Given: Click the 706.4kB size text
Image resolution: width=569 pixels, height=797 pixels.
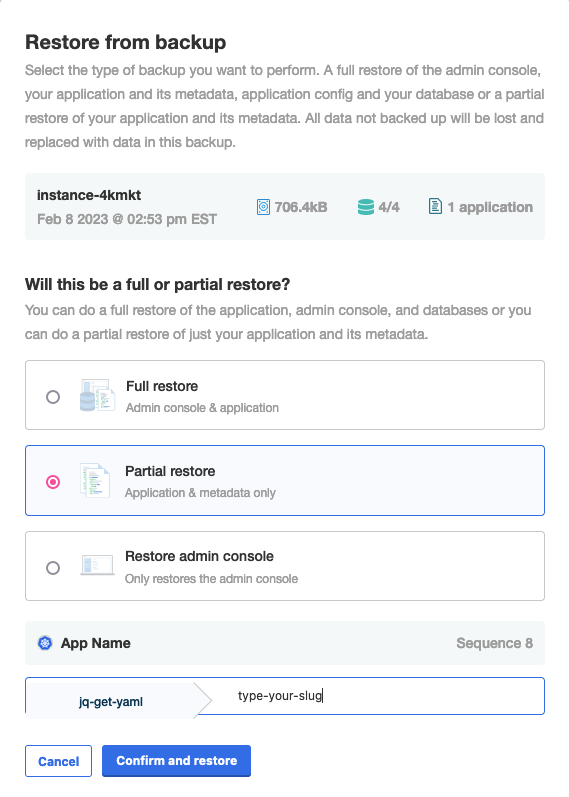Looking at the screenshot, I should [301, 207].
